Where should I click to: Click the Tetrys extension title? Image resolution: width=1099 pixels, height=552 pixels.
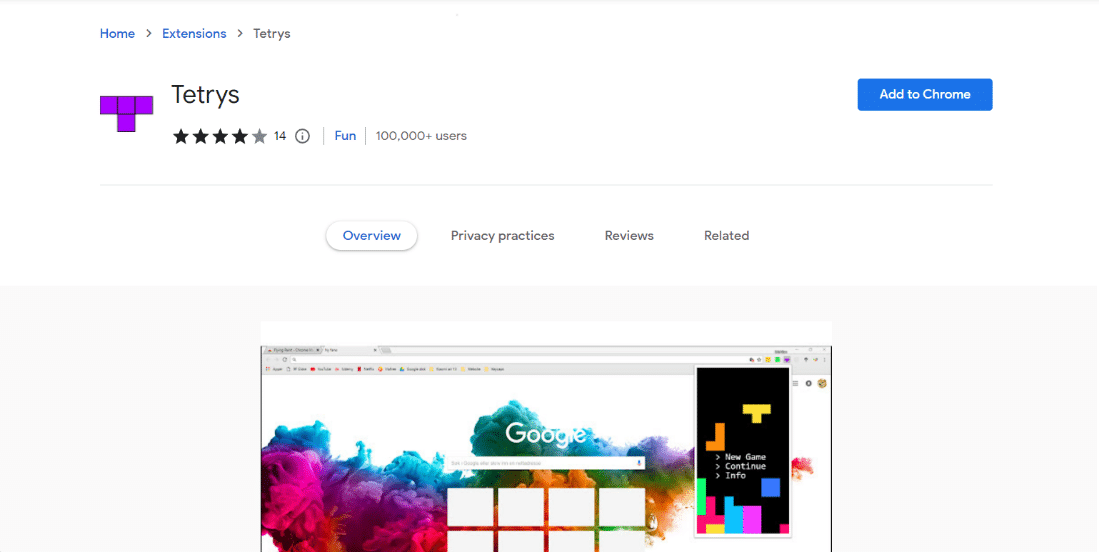205,95
